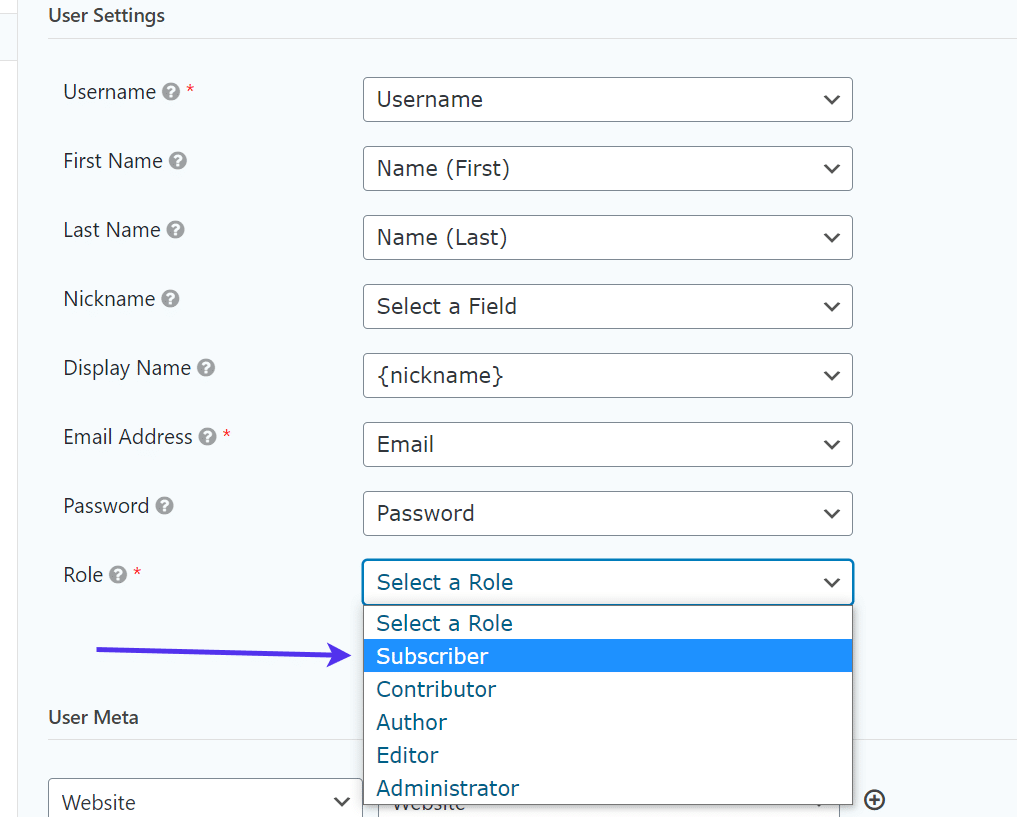Collapse the Role dropdown via its selection box

point(607,583)
